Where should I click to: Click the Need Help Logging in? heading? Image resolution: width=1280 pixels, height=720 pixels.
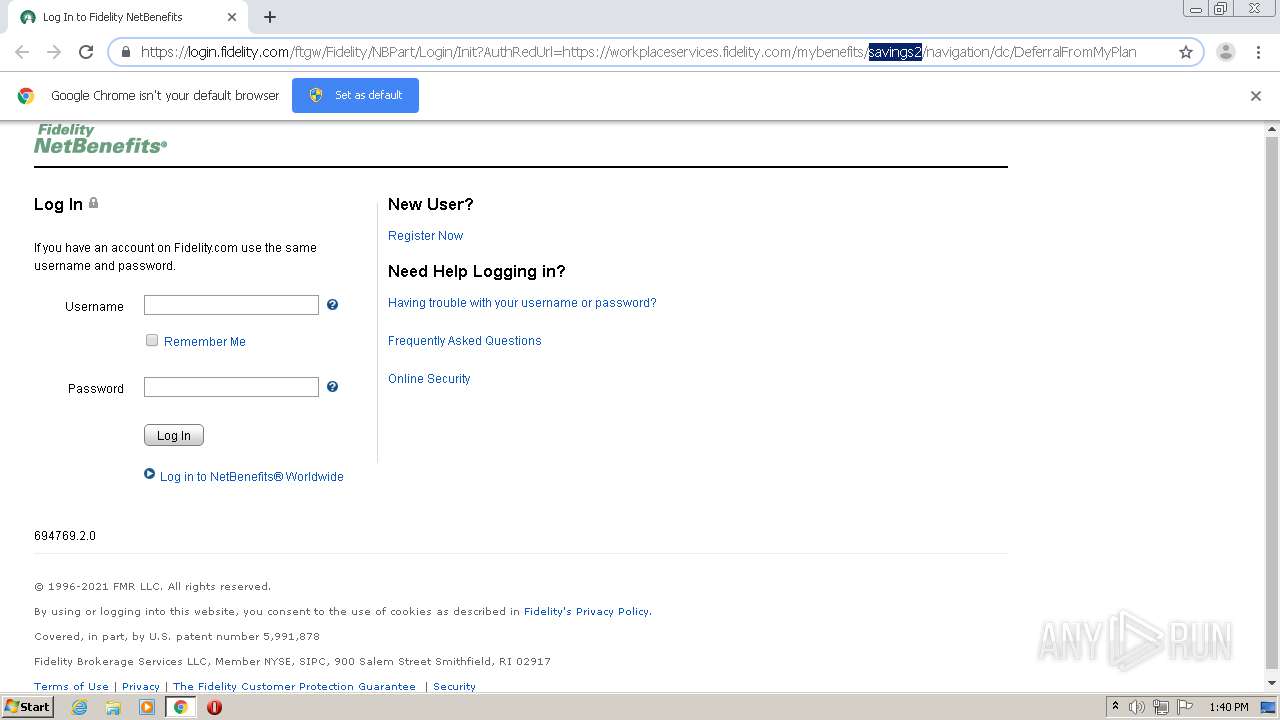[477, 271]
